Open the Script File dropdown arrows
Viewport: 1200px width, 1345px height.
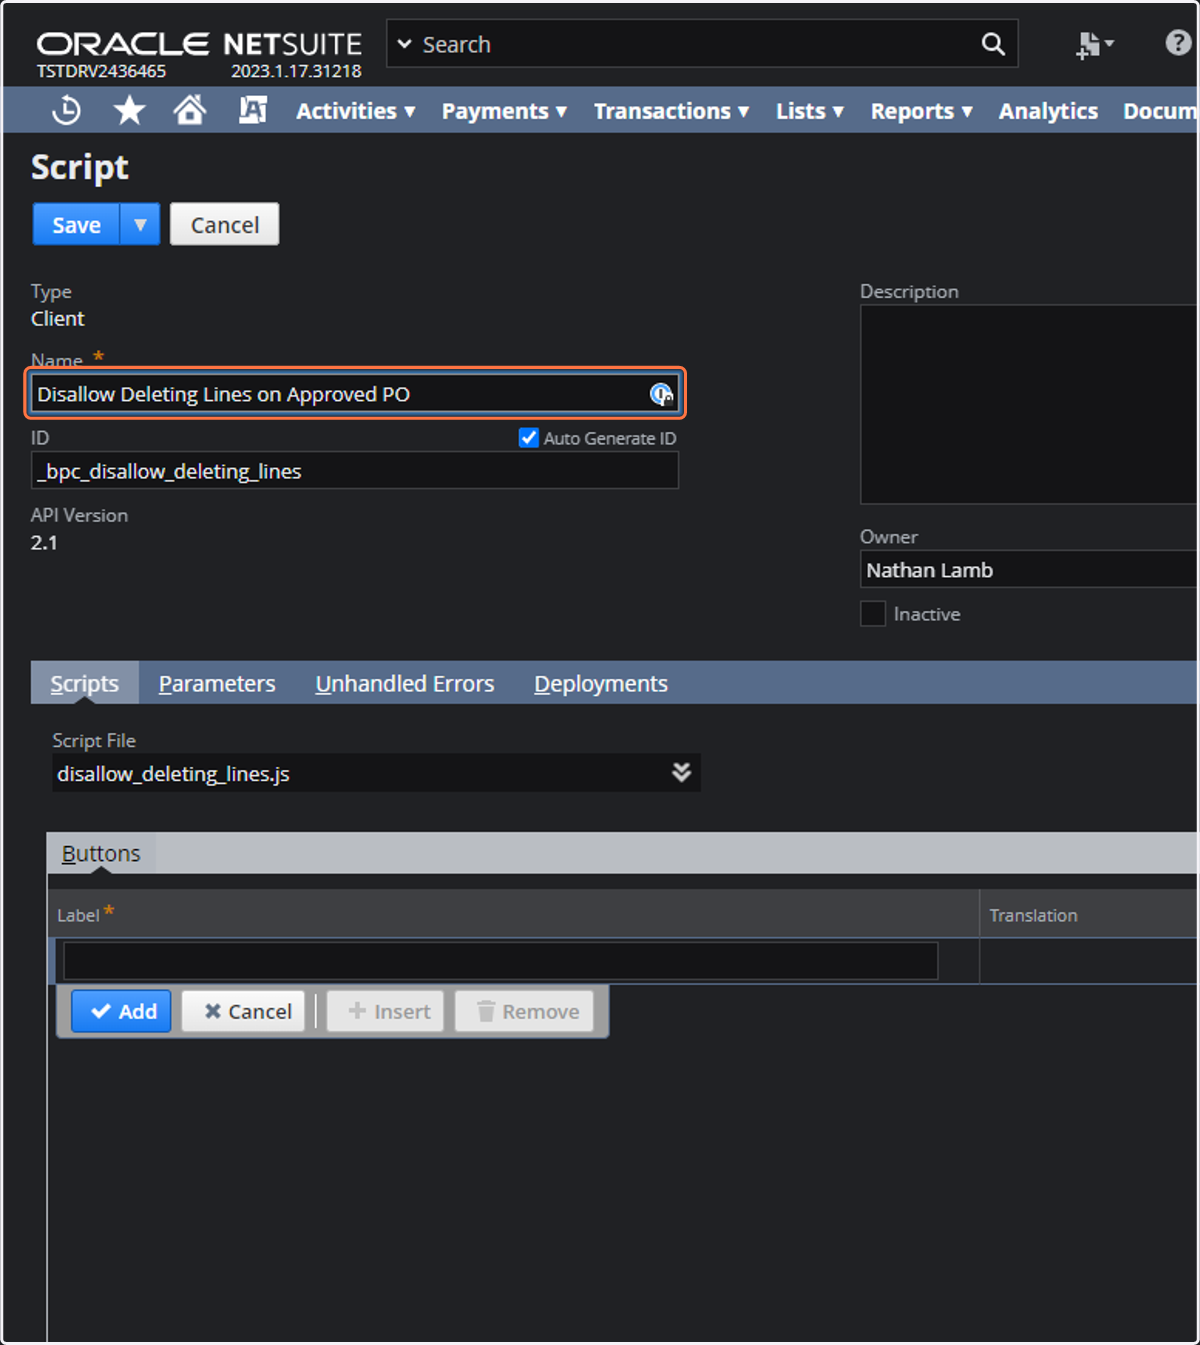[682, 772]
